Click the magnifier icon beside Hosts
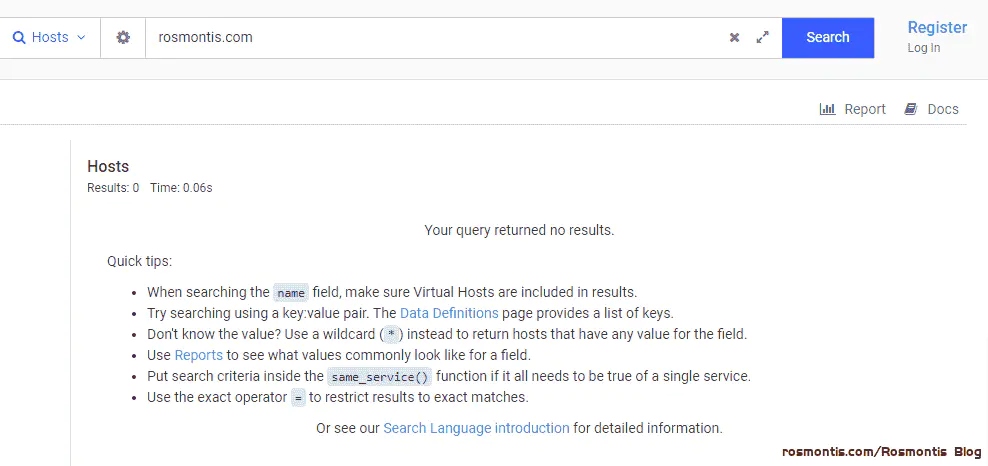The width and height of the screenshot is (988, 466). 19,38
